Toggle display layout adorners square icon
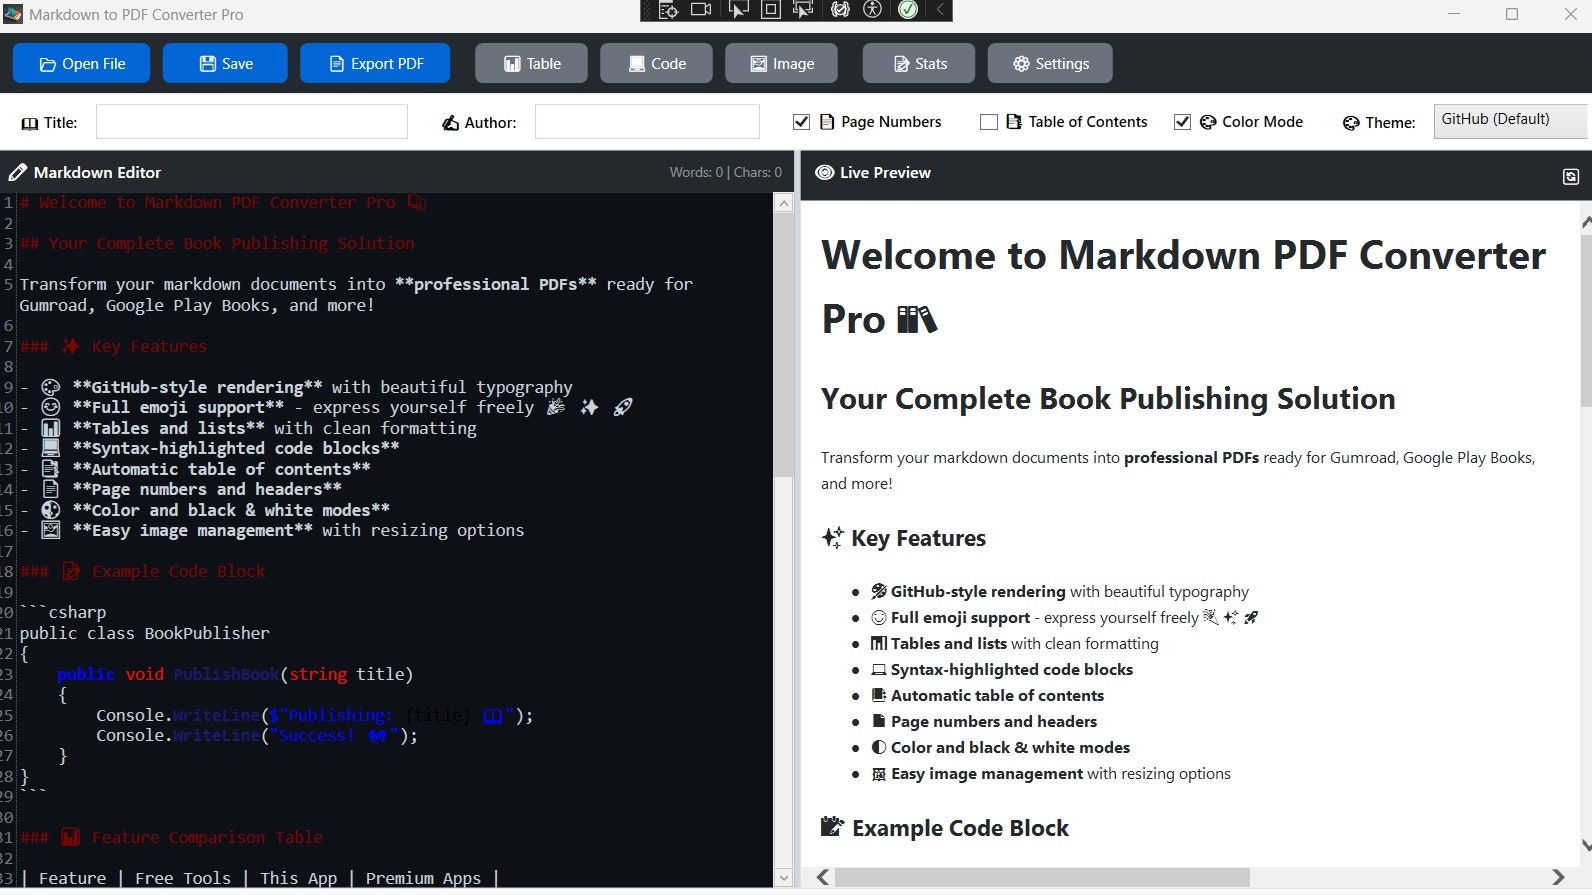Screen dimensions: 1592x895 coord(771,10)
